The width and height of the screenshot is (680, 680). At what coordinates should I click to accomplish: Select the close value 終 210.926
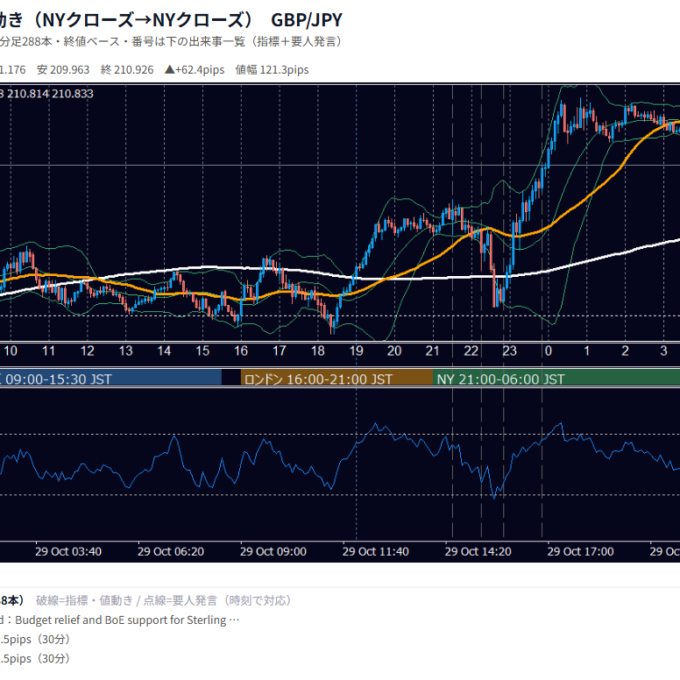click(x=127, y=70)
